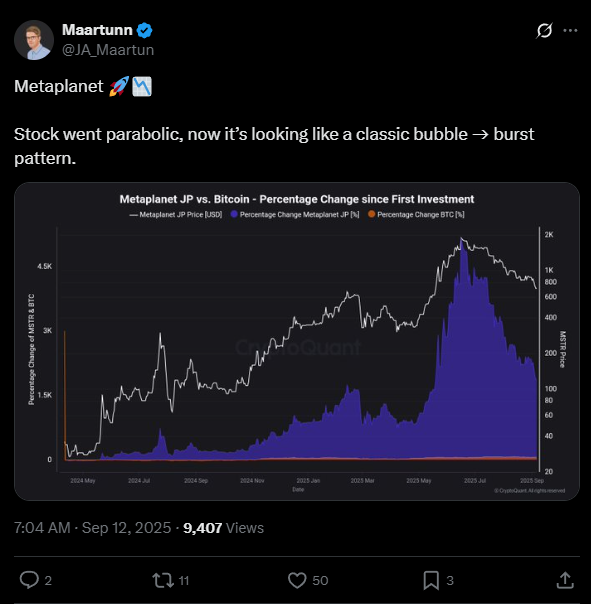Click the purple Metaplanet JP legend dot

(234, 214)
